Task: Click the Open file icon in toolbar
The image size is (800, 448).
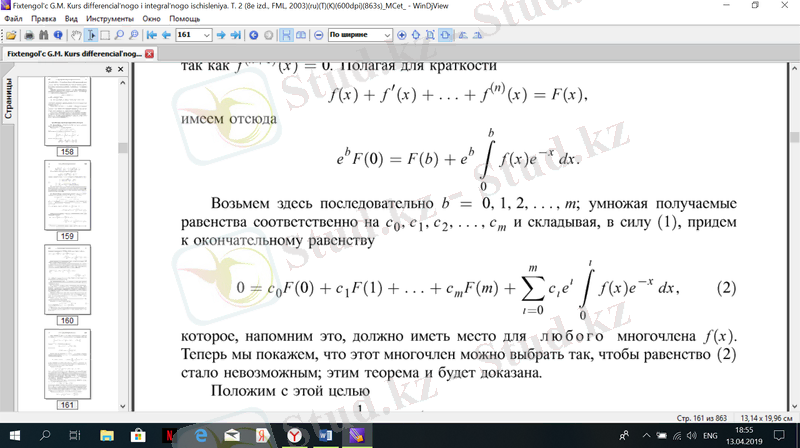Action: pyautogui.click(x=11, y=35)
